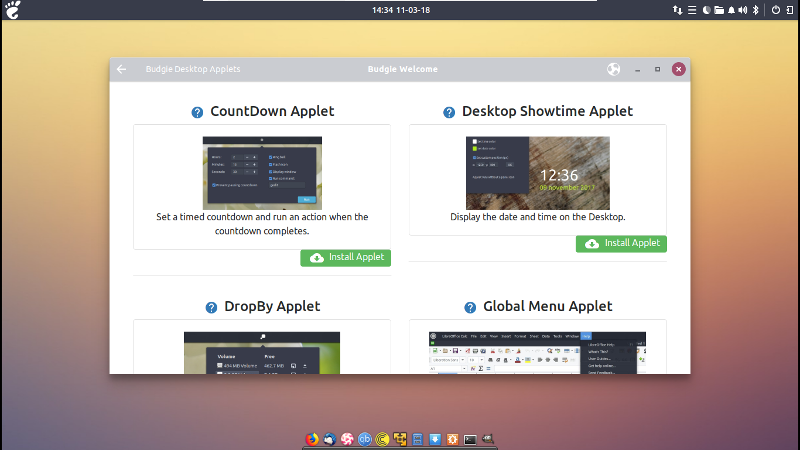Screen dimensions: 800x450
Task: Launch orange gear settings app in dock
Action: point(453,439)
